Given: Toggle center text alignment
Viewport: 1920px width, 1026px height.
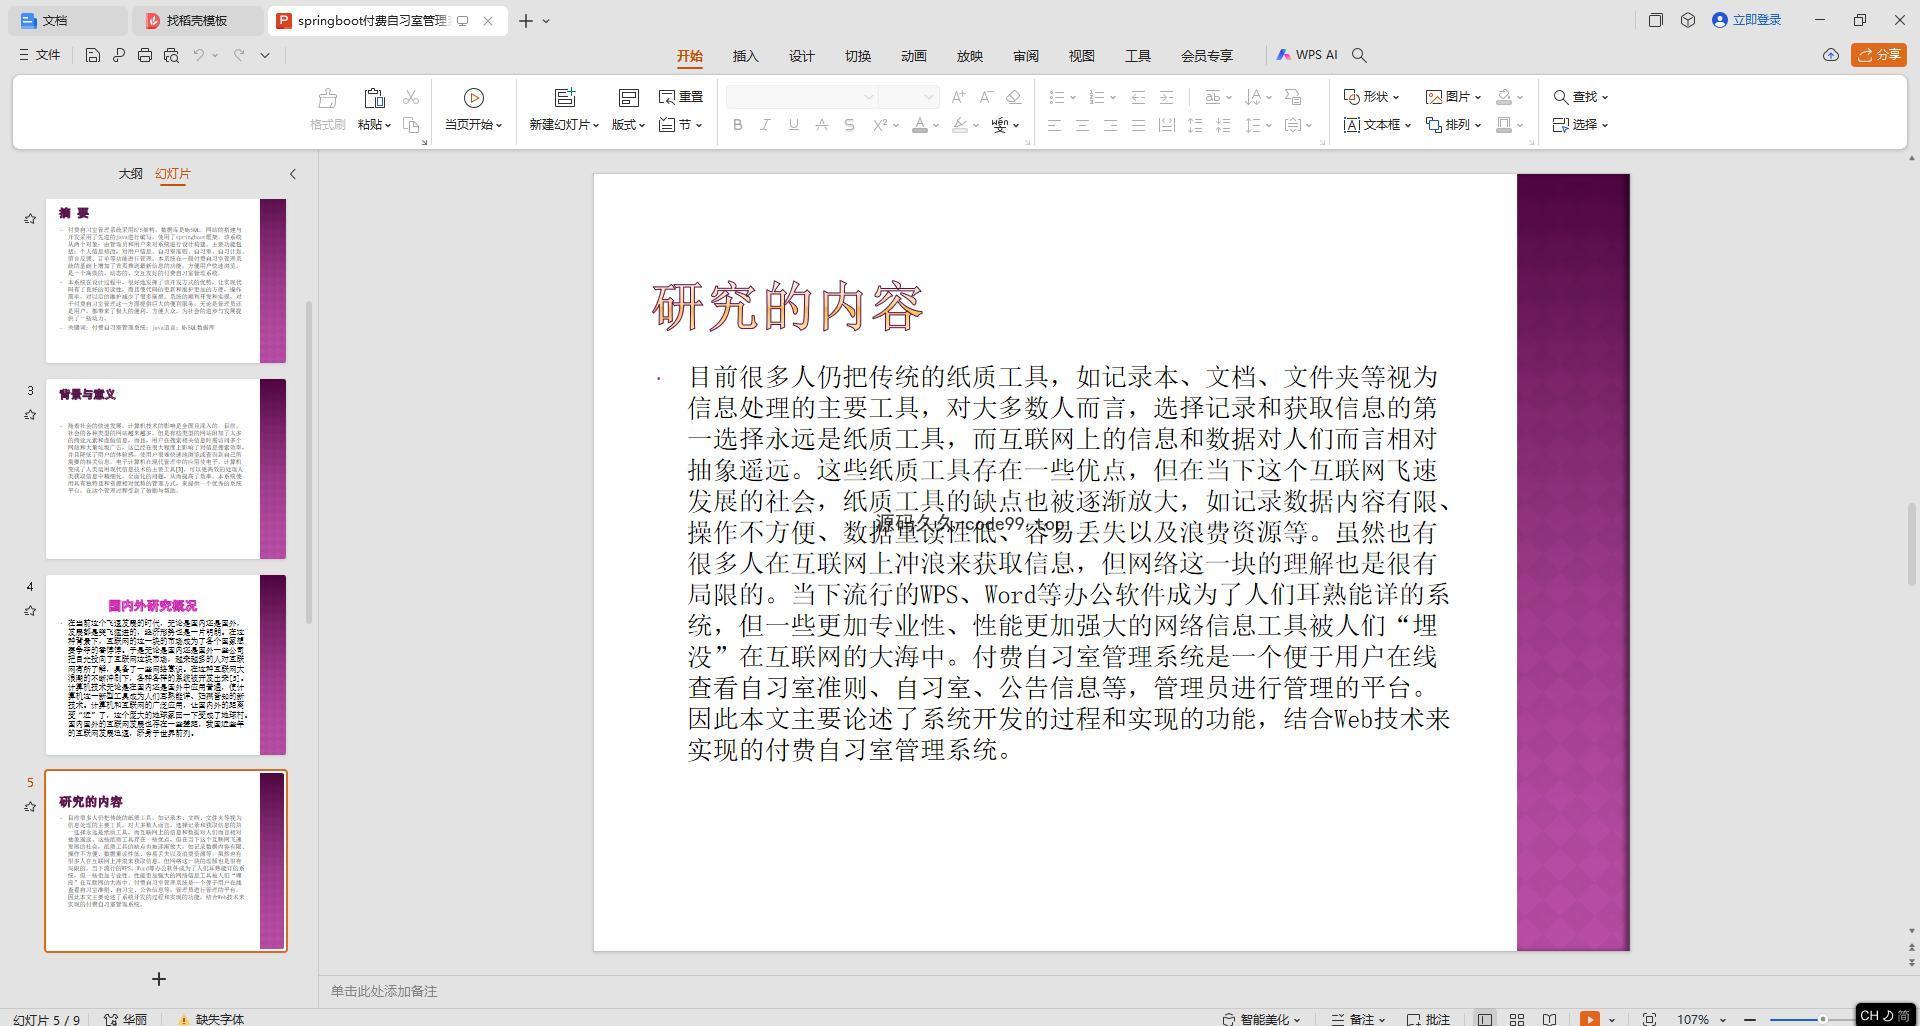Looking at the screenshot, I should tap(1082, 125).
